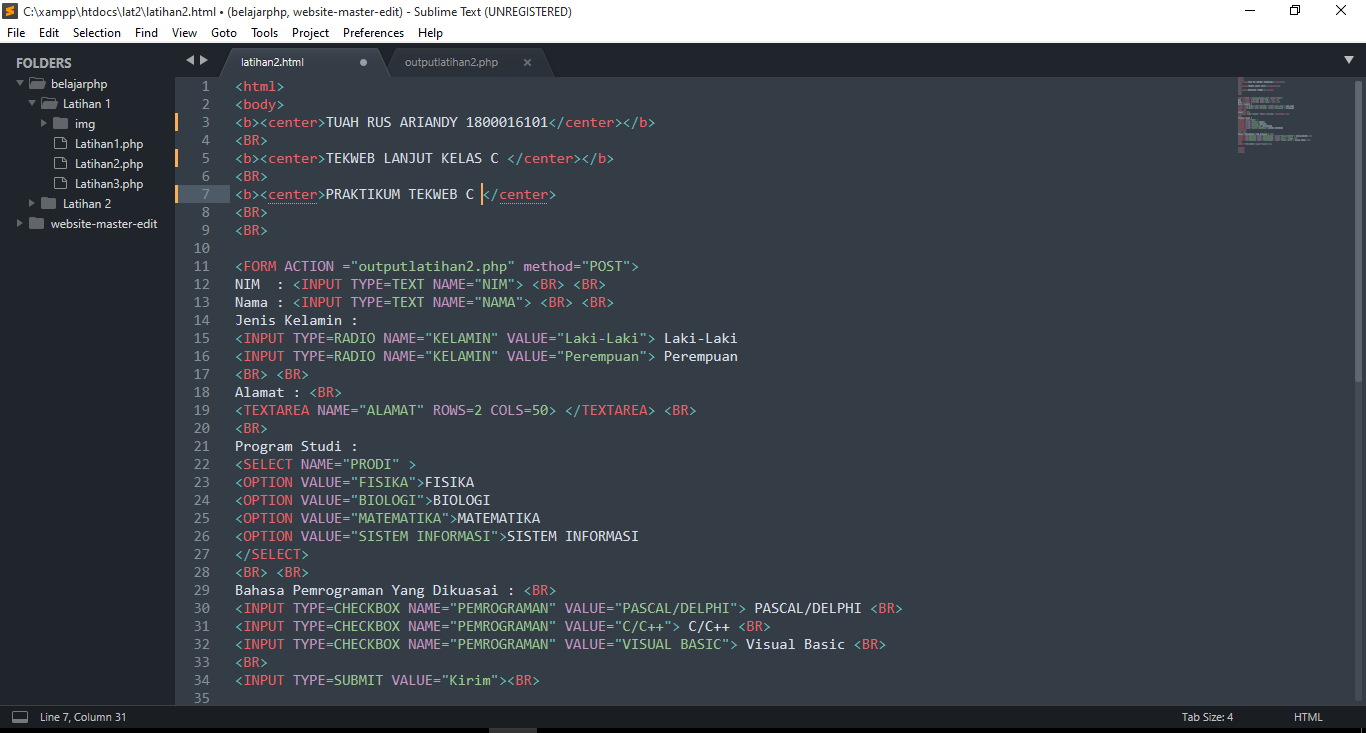Click the Latihan1.php file icon
The height and width of the screenshot is (733, 1366).
tap(62, 144)
